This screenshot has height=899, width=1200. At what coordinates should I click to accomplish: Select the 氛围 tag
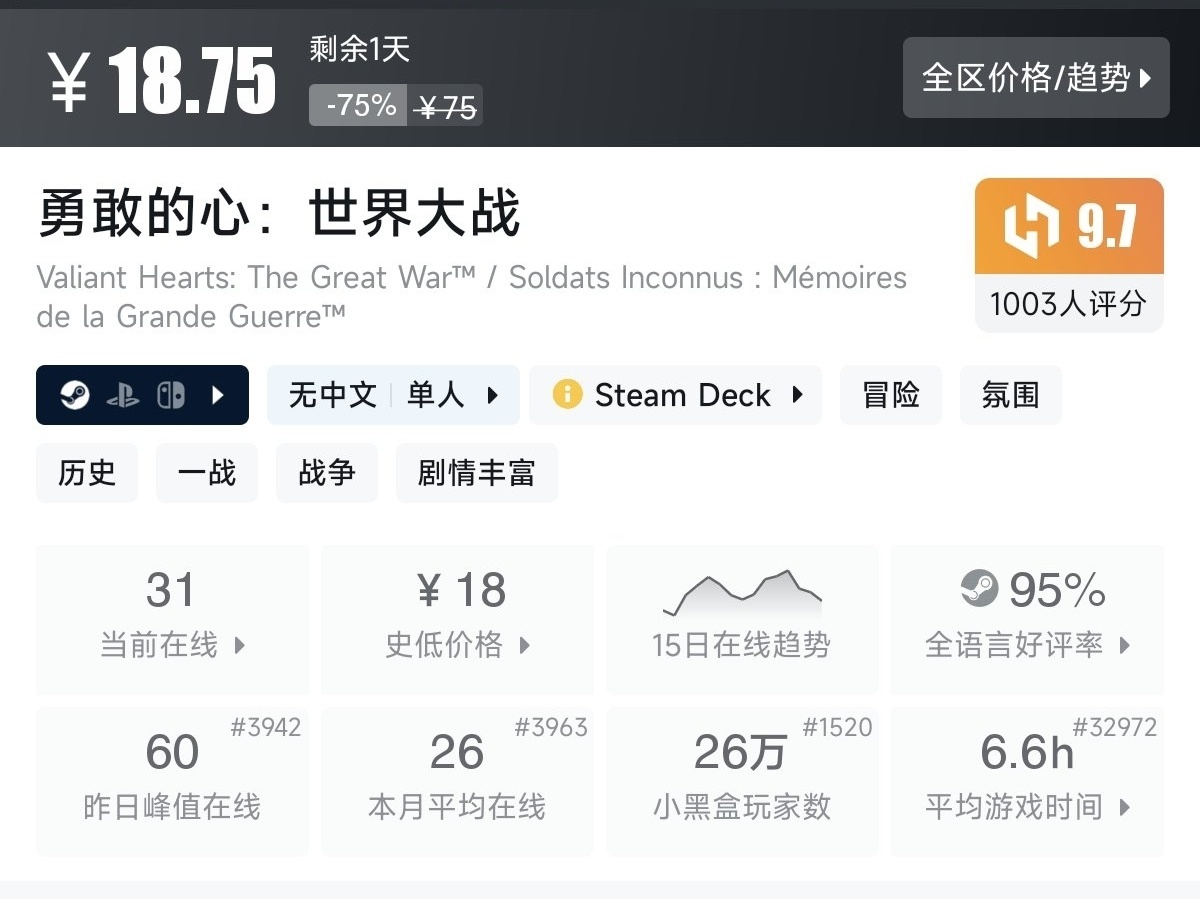1010,395
